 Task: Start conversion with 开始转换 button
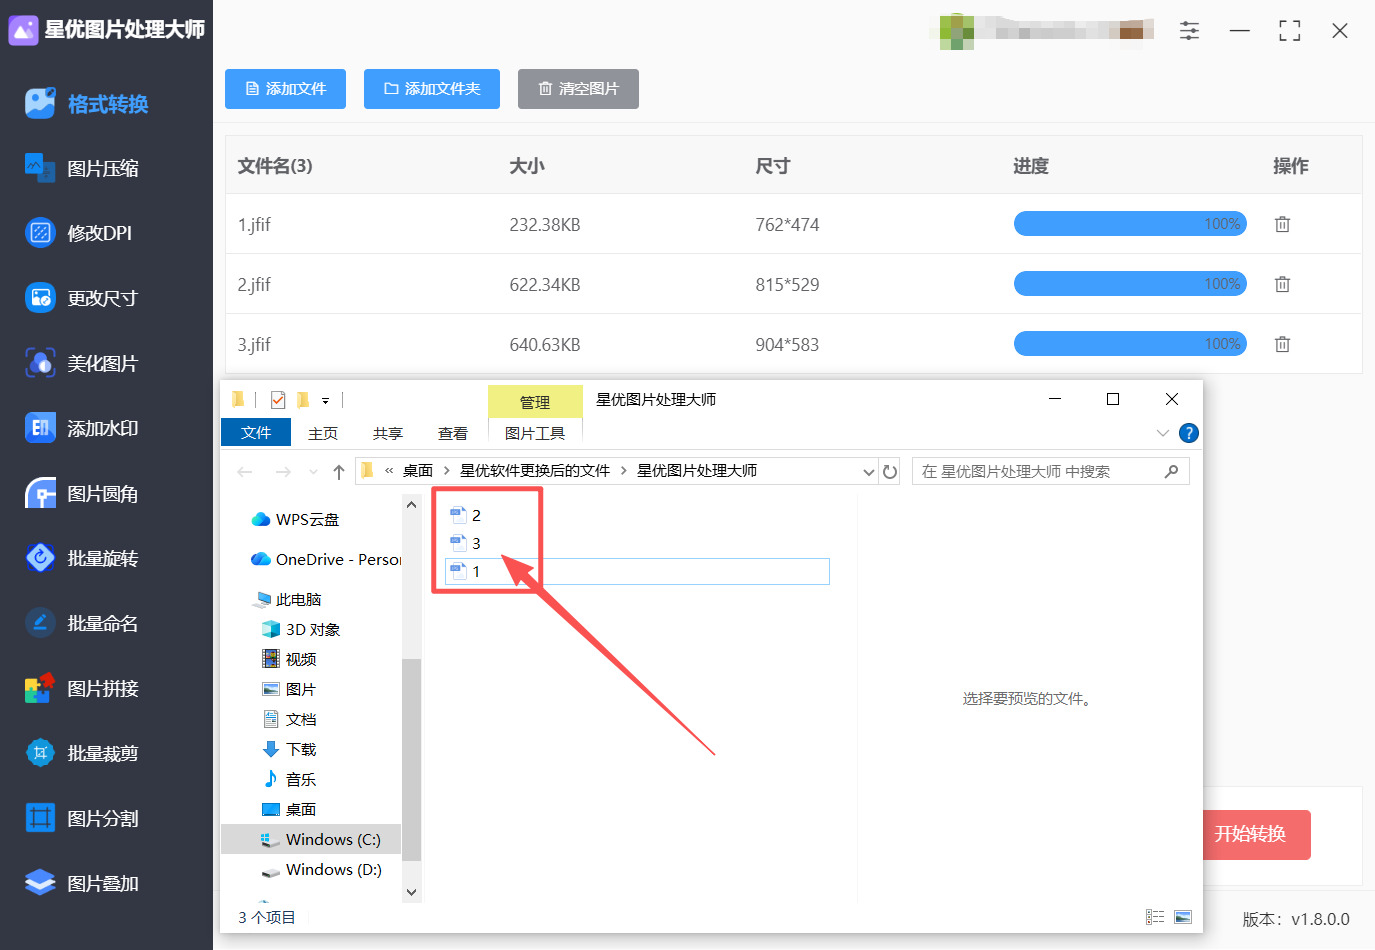point(1256,834)
